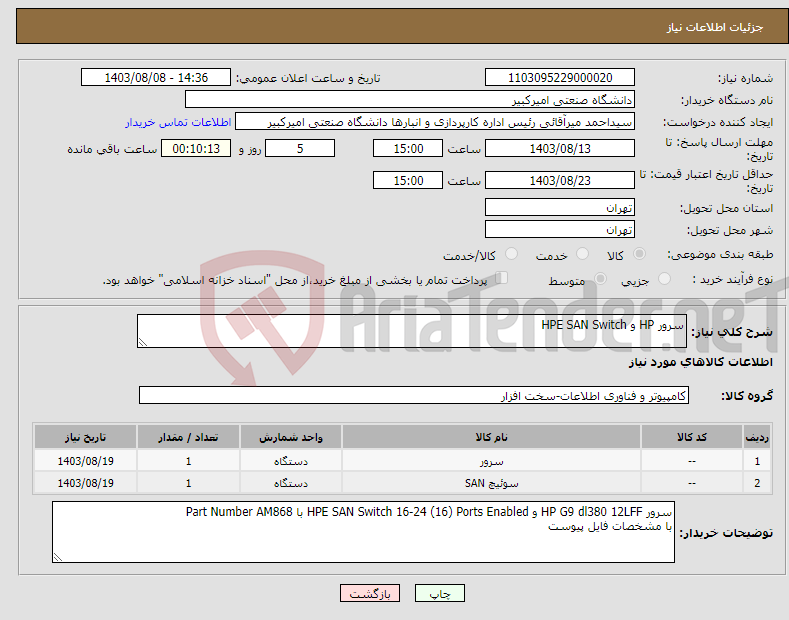Image resolution: width=789 pixels, height=620 pixels.
Task: Click the remaining days field showing 5
Action: [x=300, y=148]
